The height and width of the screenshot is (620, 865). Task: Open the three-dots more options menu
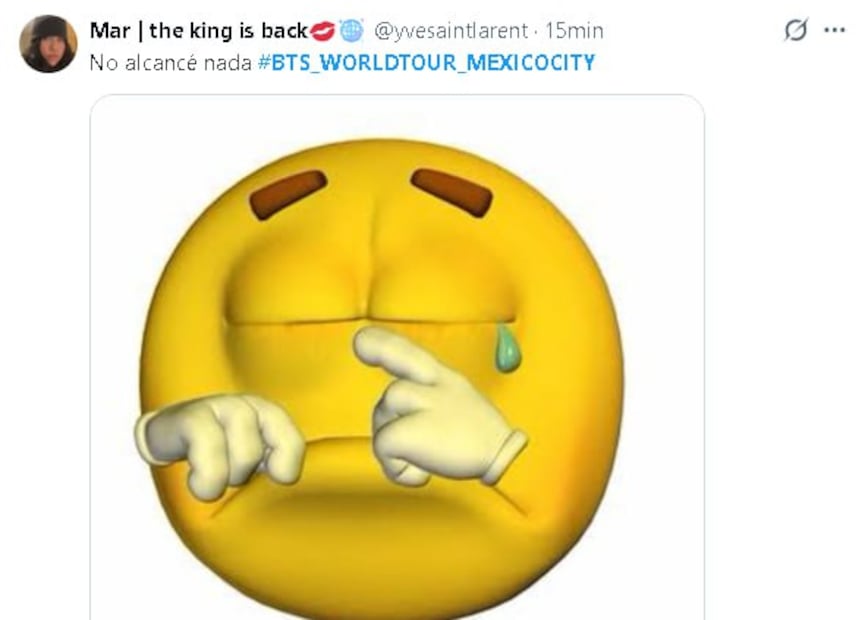(x=834, y=31)
